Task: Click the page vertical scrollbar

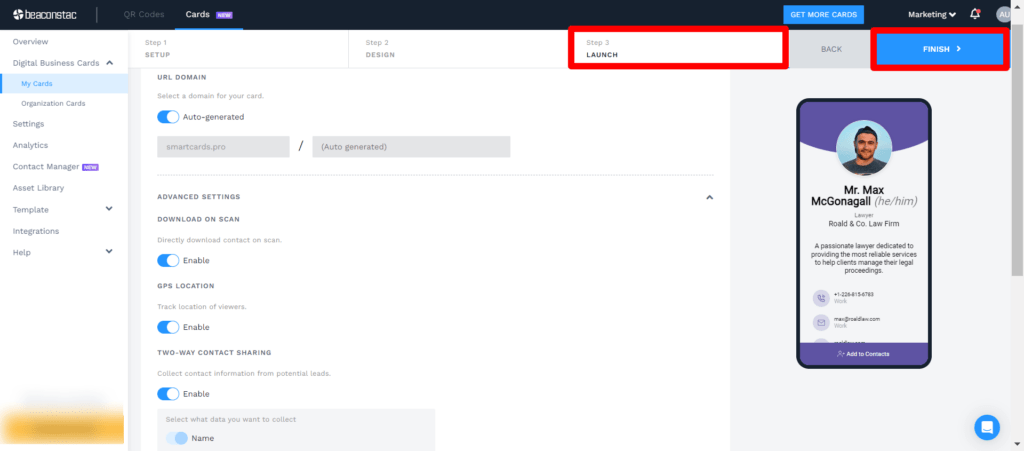Action: (1017, 150)
